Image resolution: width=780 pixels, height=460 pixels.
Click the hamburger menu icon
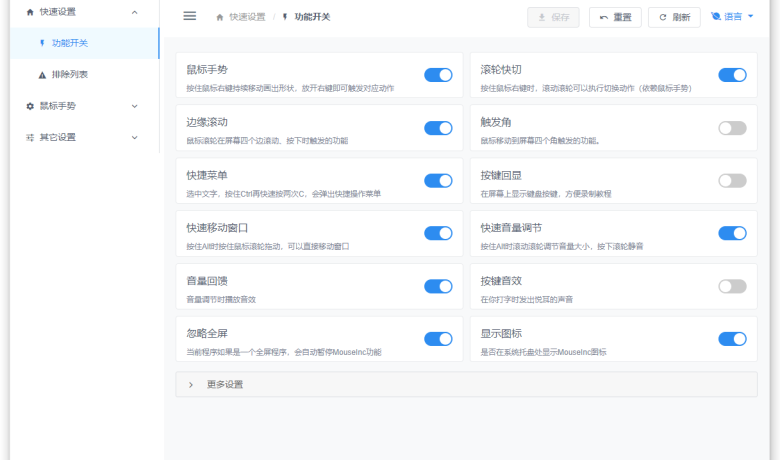coord(189,16)
